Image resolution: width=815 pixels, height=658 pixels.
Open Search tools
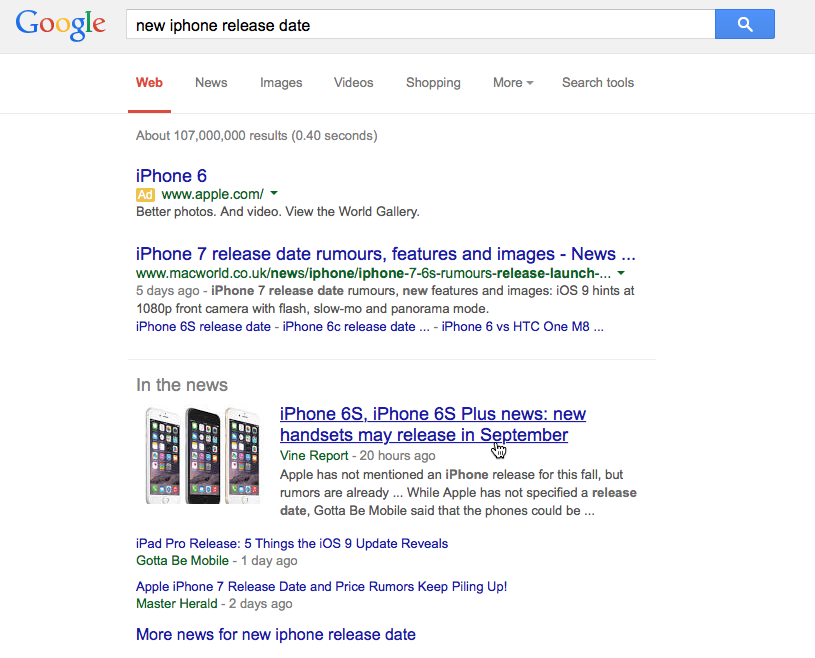pos(597,83)
